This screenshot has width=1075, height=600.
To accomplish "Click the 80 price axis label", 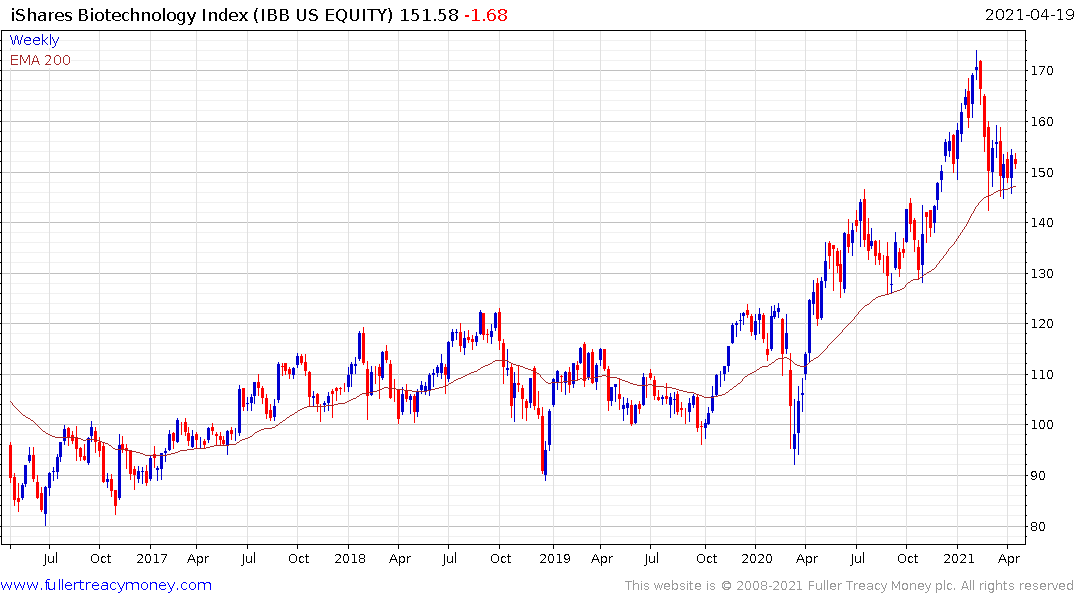I will tap(1038, 527).
